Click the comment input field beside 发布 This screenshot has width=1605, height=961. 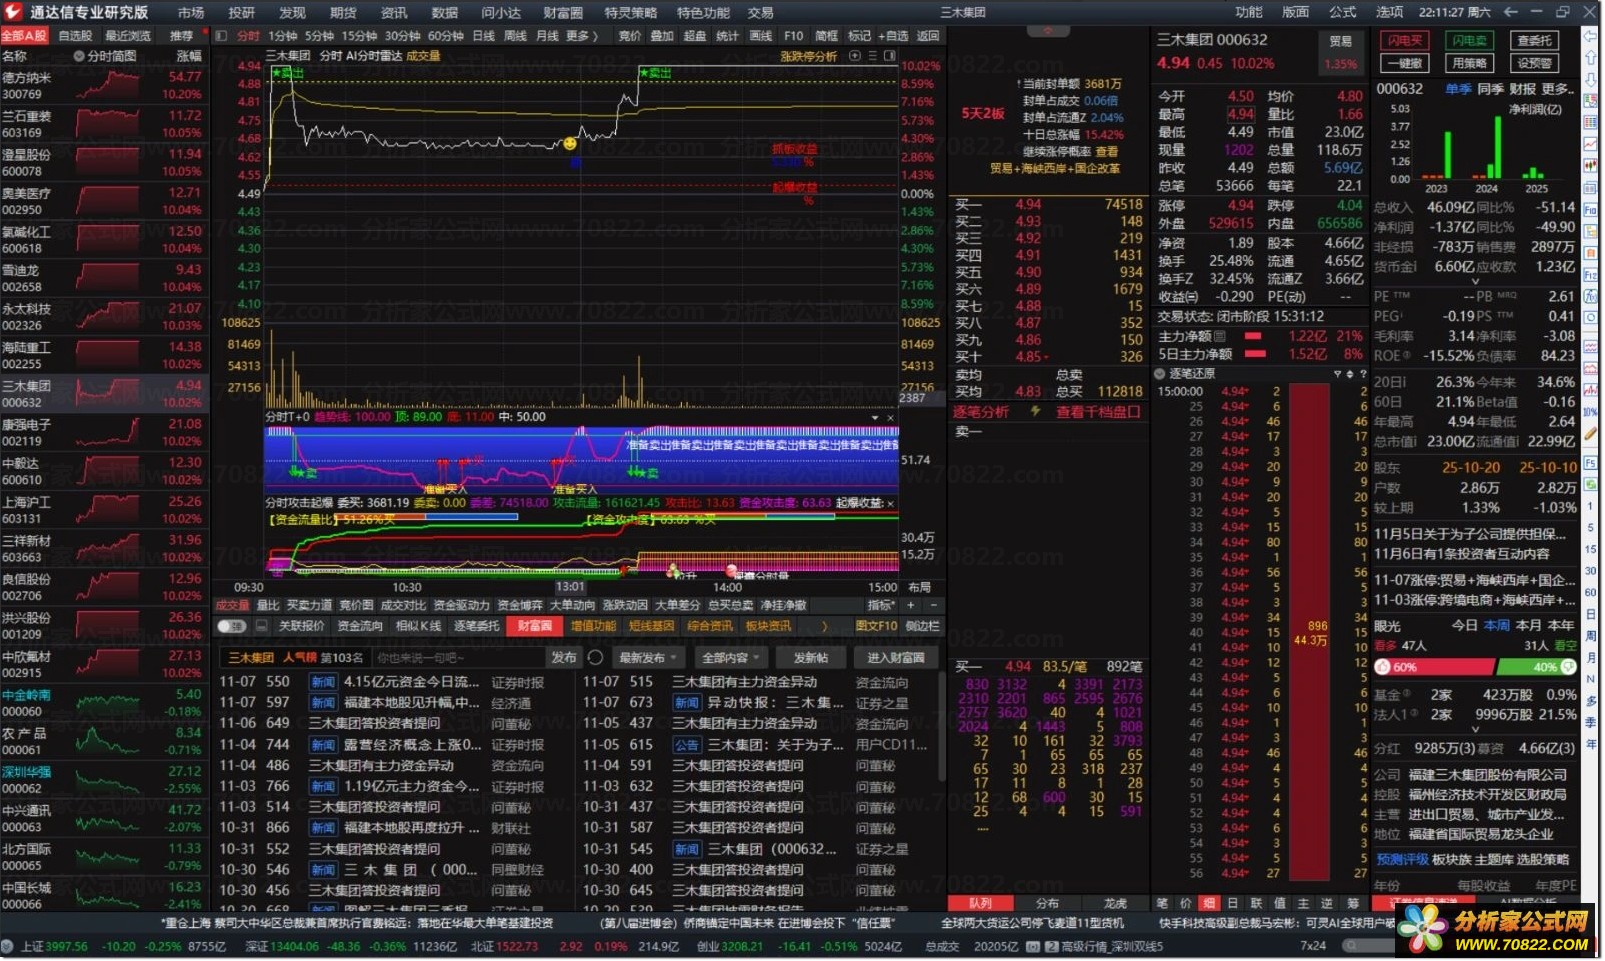[458, 658]
